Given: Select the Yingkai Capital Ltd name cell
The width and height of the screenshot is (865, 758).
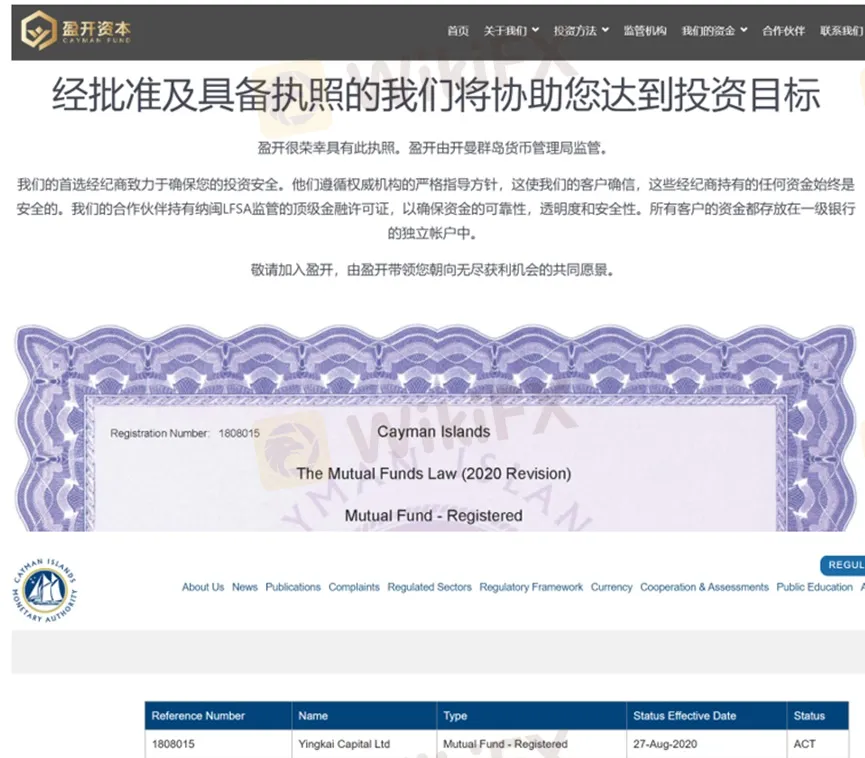Looking at the screenshot, I should pyautogui.click(x=364, y=744).
